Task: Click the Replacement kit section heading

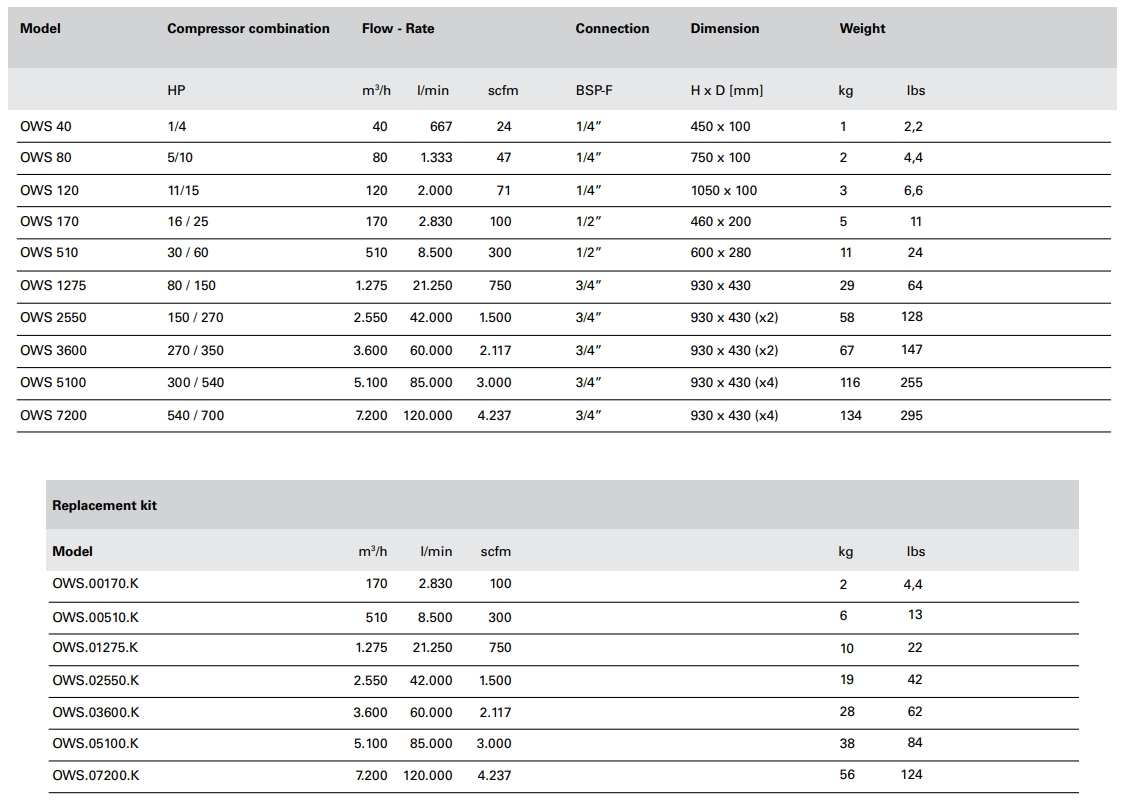Action: click(104, 505)
